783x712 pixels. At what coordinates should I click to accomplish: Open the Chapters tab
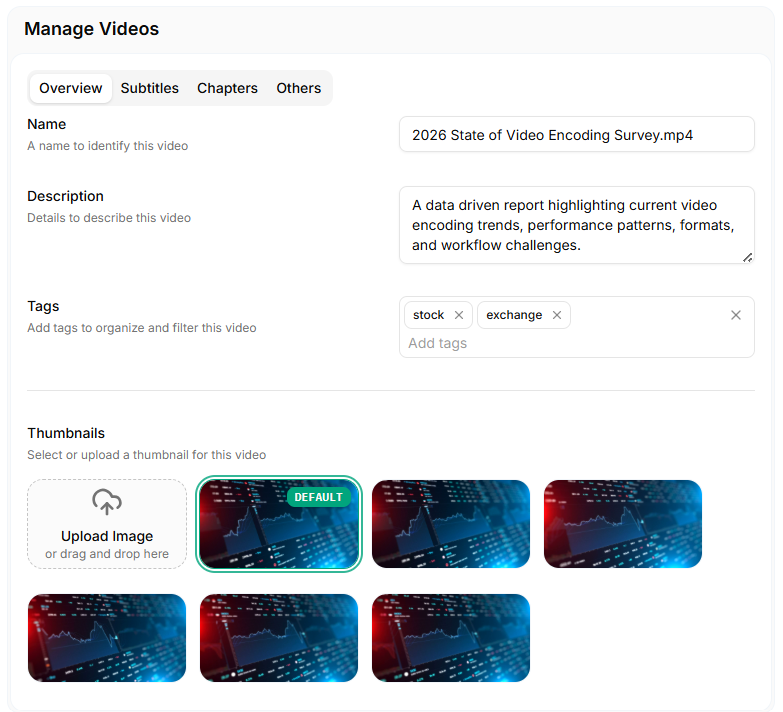coord(227,88)
